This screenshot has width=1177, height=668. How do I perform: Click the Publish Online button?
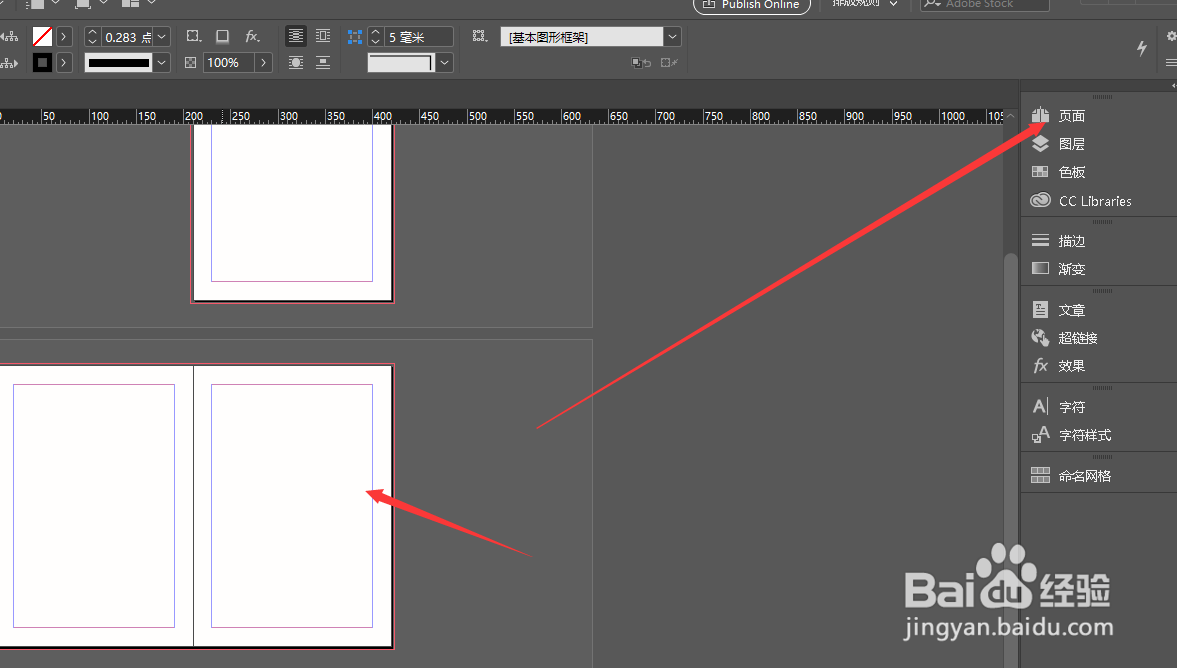pyautogui.click(x=751, y=5)
